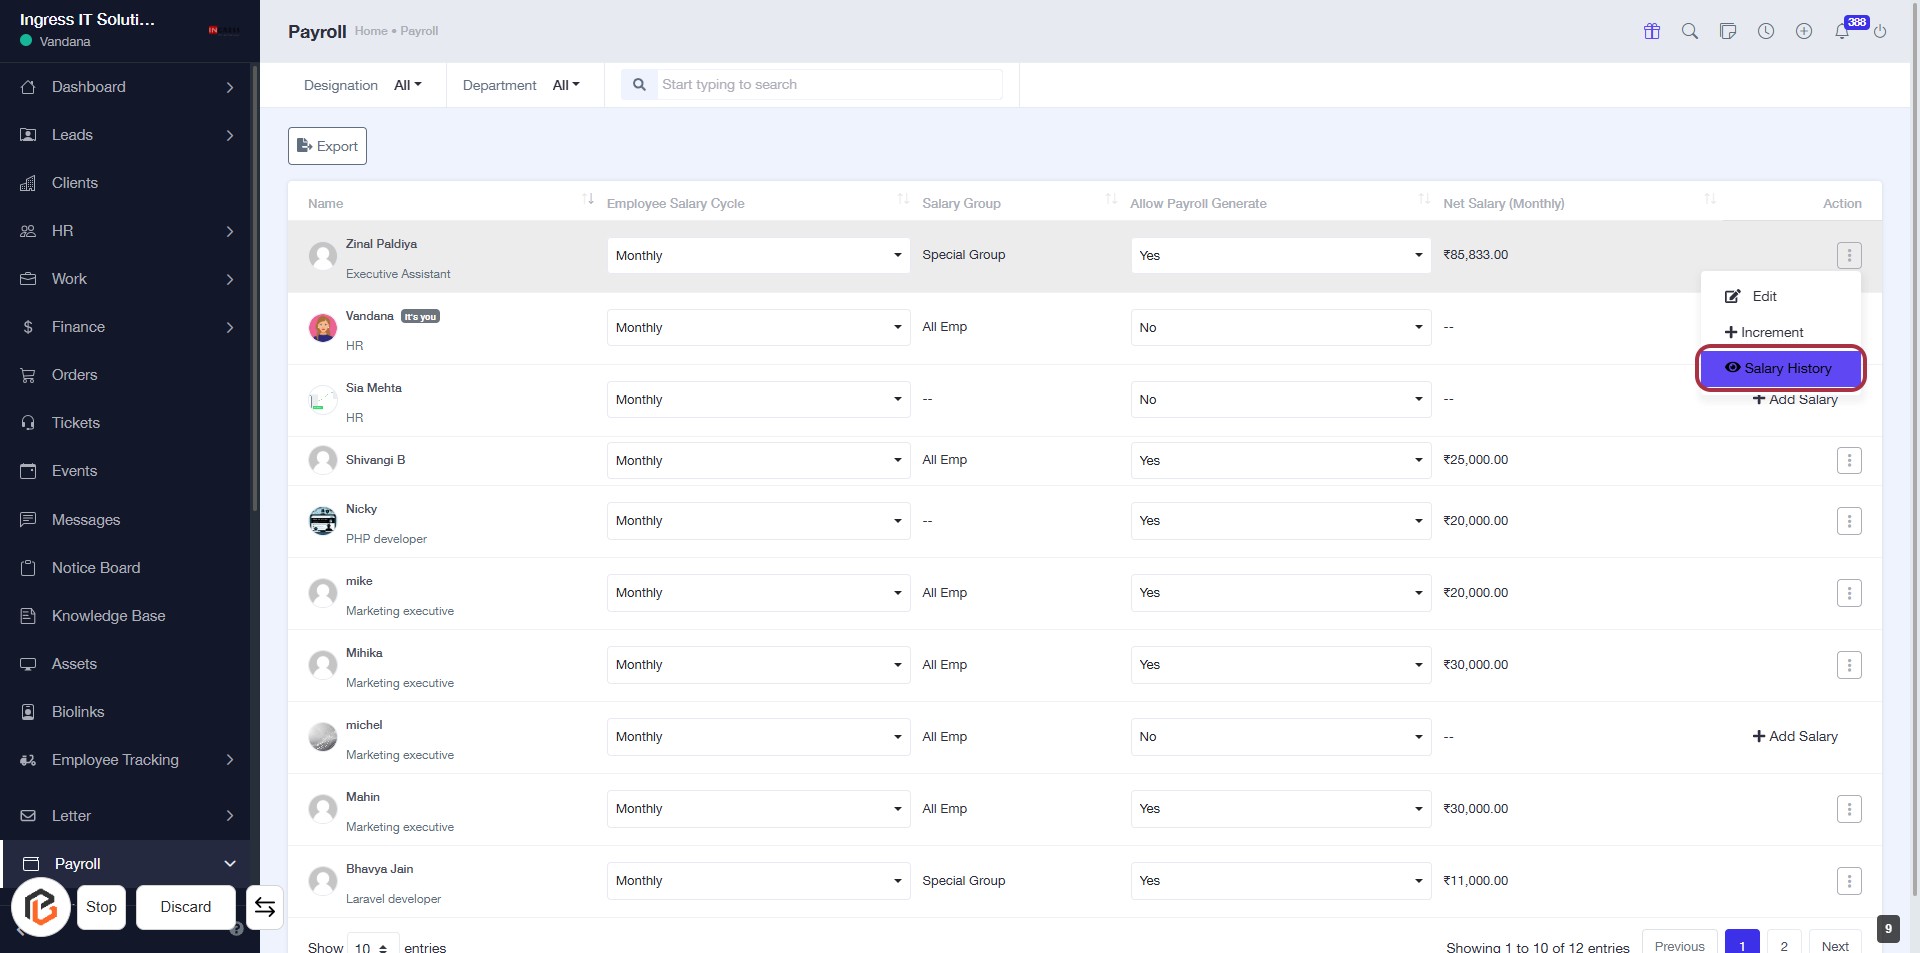Click the swap arrows icon beside Discard

(x=265, y=907)
